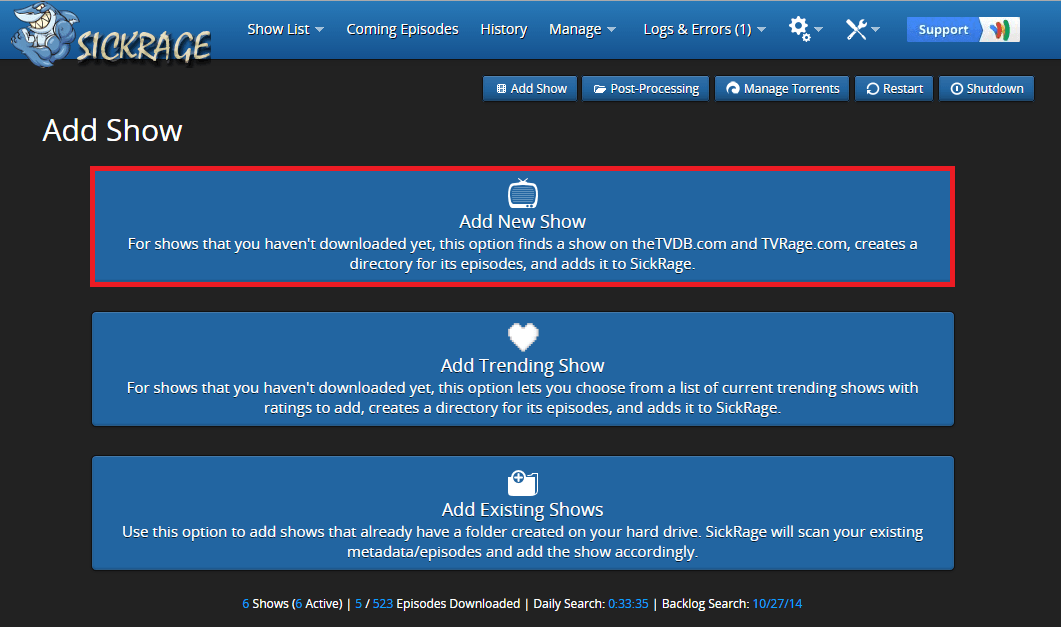Open the gear settings icon menu
The image size is (1061, 627).
[x=804, y=29]
